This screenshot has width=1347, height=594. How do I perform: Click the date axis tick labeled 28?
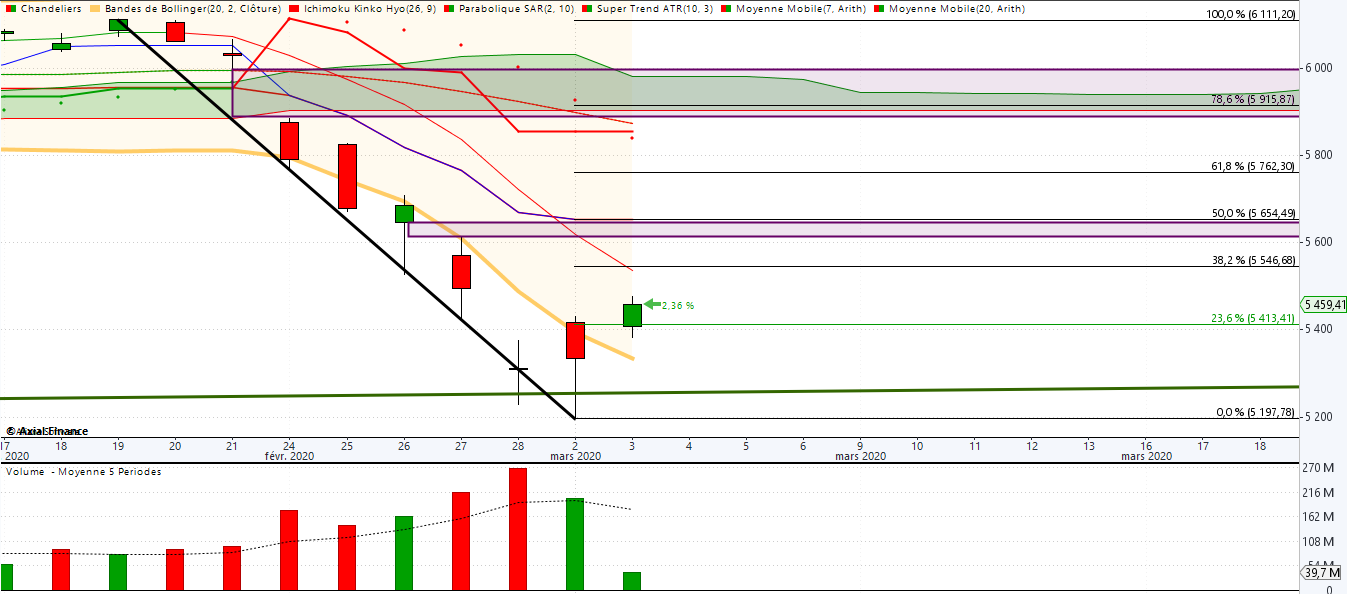coord(518,445)
